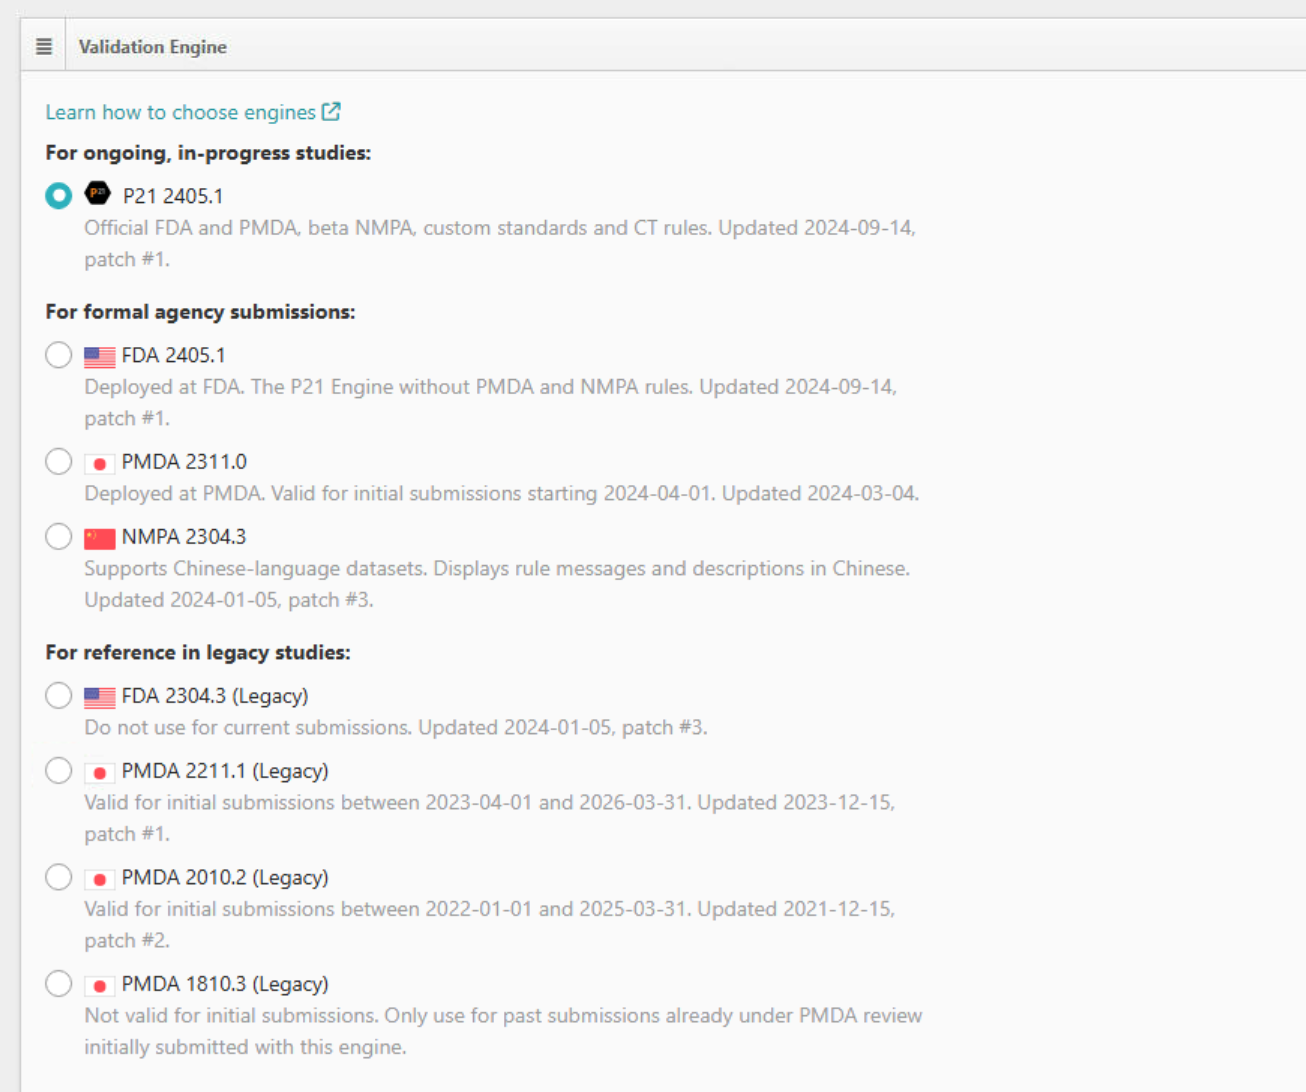Click the PMDA 2010.2 (Legacy) label

click(x=225, y=877)
